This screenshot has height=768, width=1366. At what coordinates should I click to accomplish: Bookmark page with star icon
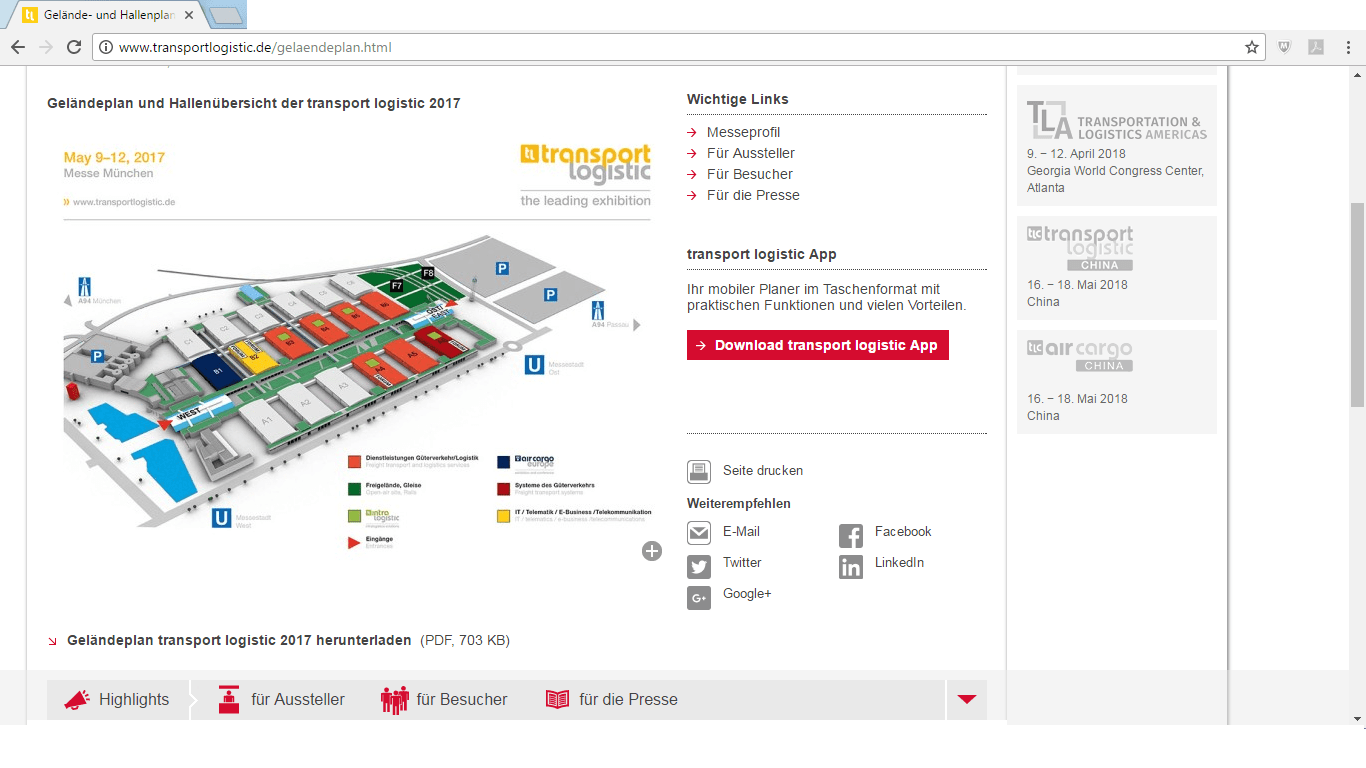click(x=1251, y=47)
